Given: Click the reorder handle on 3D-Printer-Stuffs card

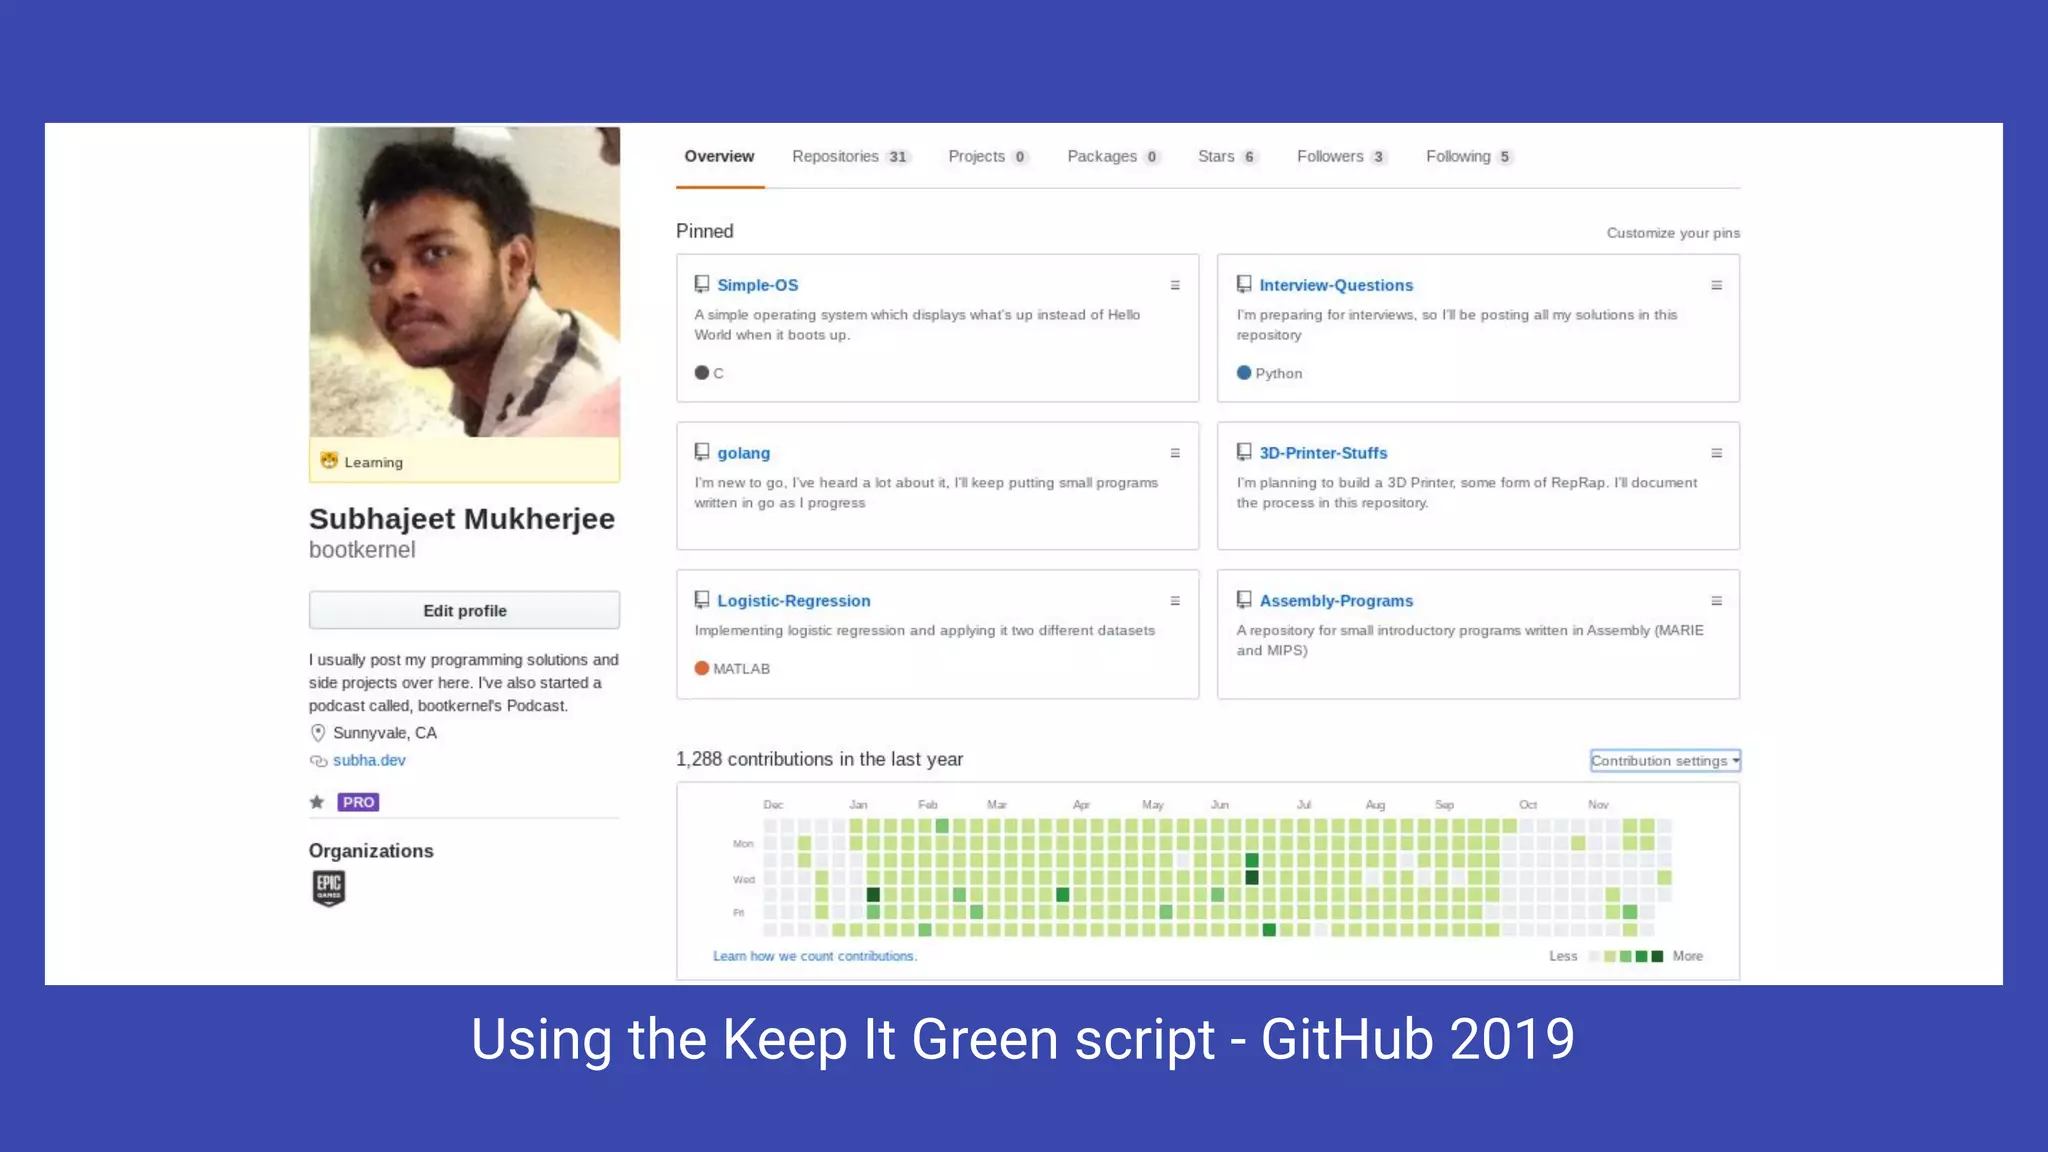Looking at the screenshot, I should coord(1716,453).
